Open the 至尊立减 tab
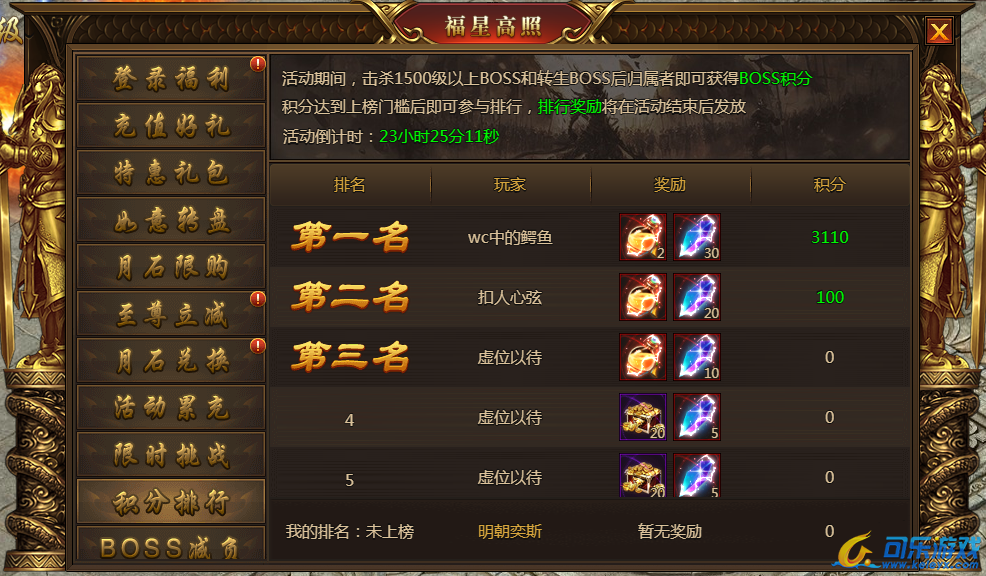986x576 pixels. tap(170, 314)
